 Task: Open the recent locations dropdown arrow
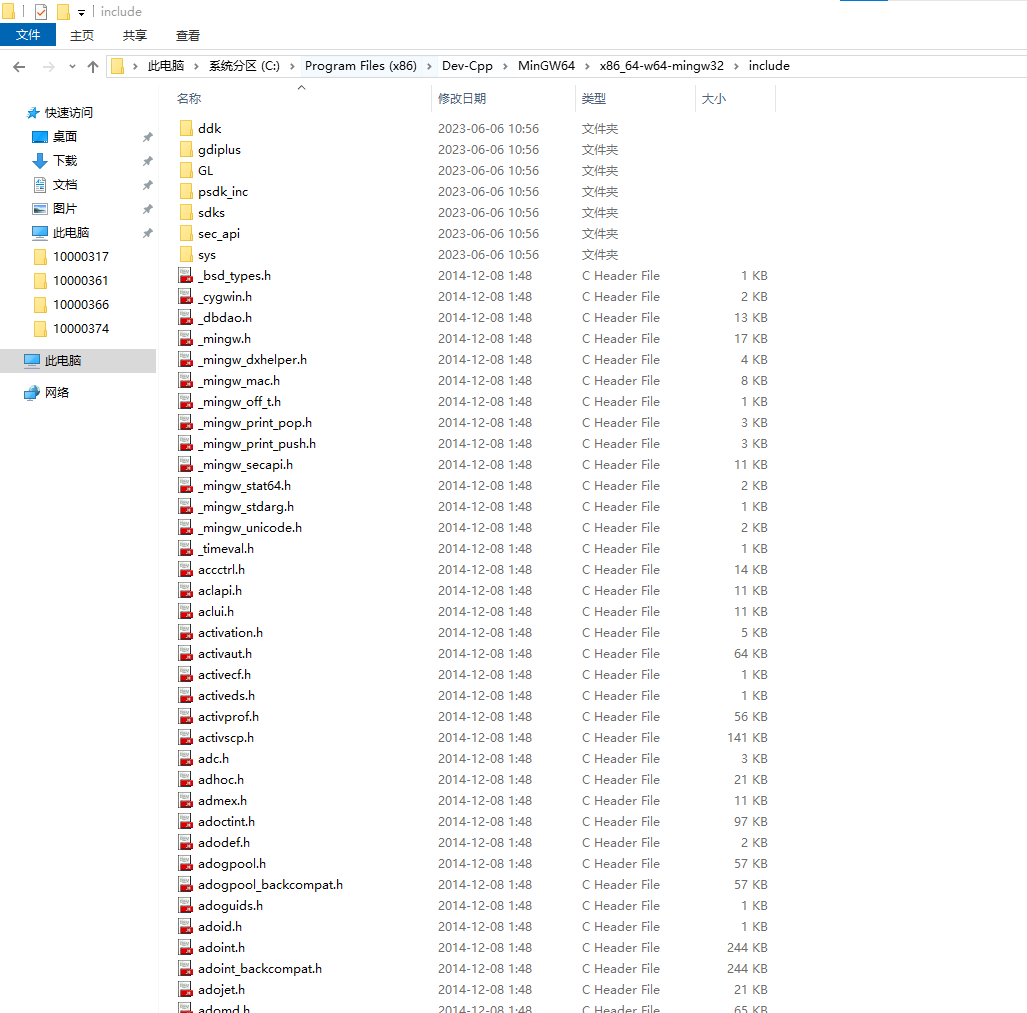(x=72, y=67)
